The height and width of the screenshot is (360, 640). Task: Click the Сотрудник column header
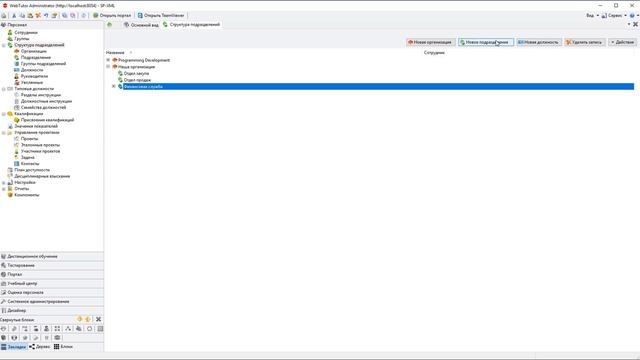tap(434, 53)
